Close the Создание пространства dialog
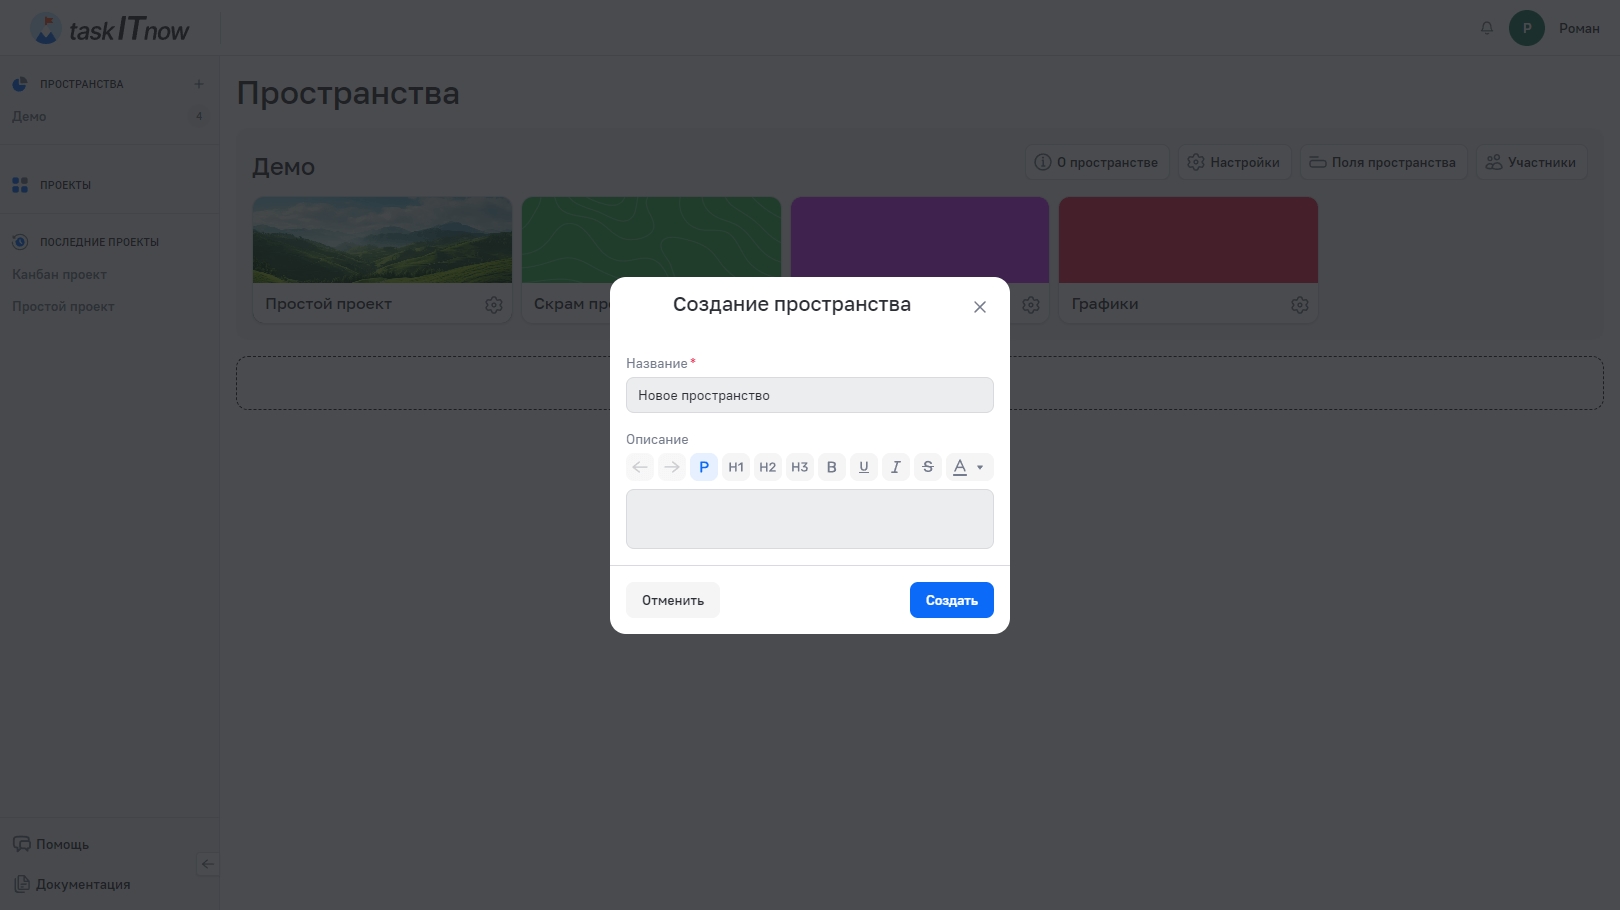 coord(980,307)
